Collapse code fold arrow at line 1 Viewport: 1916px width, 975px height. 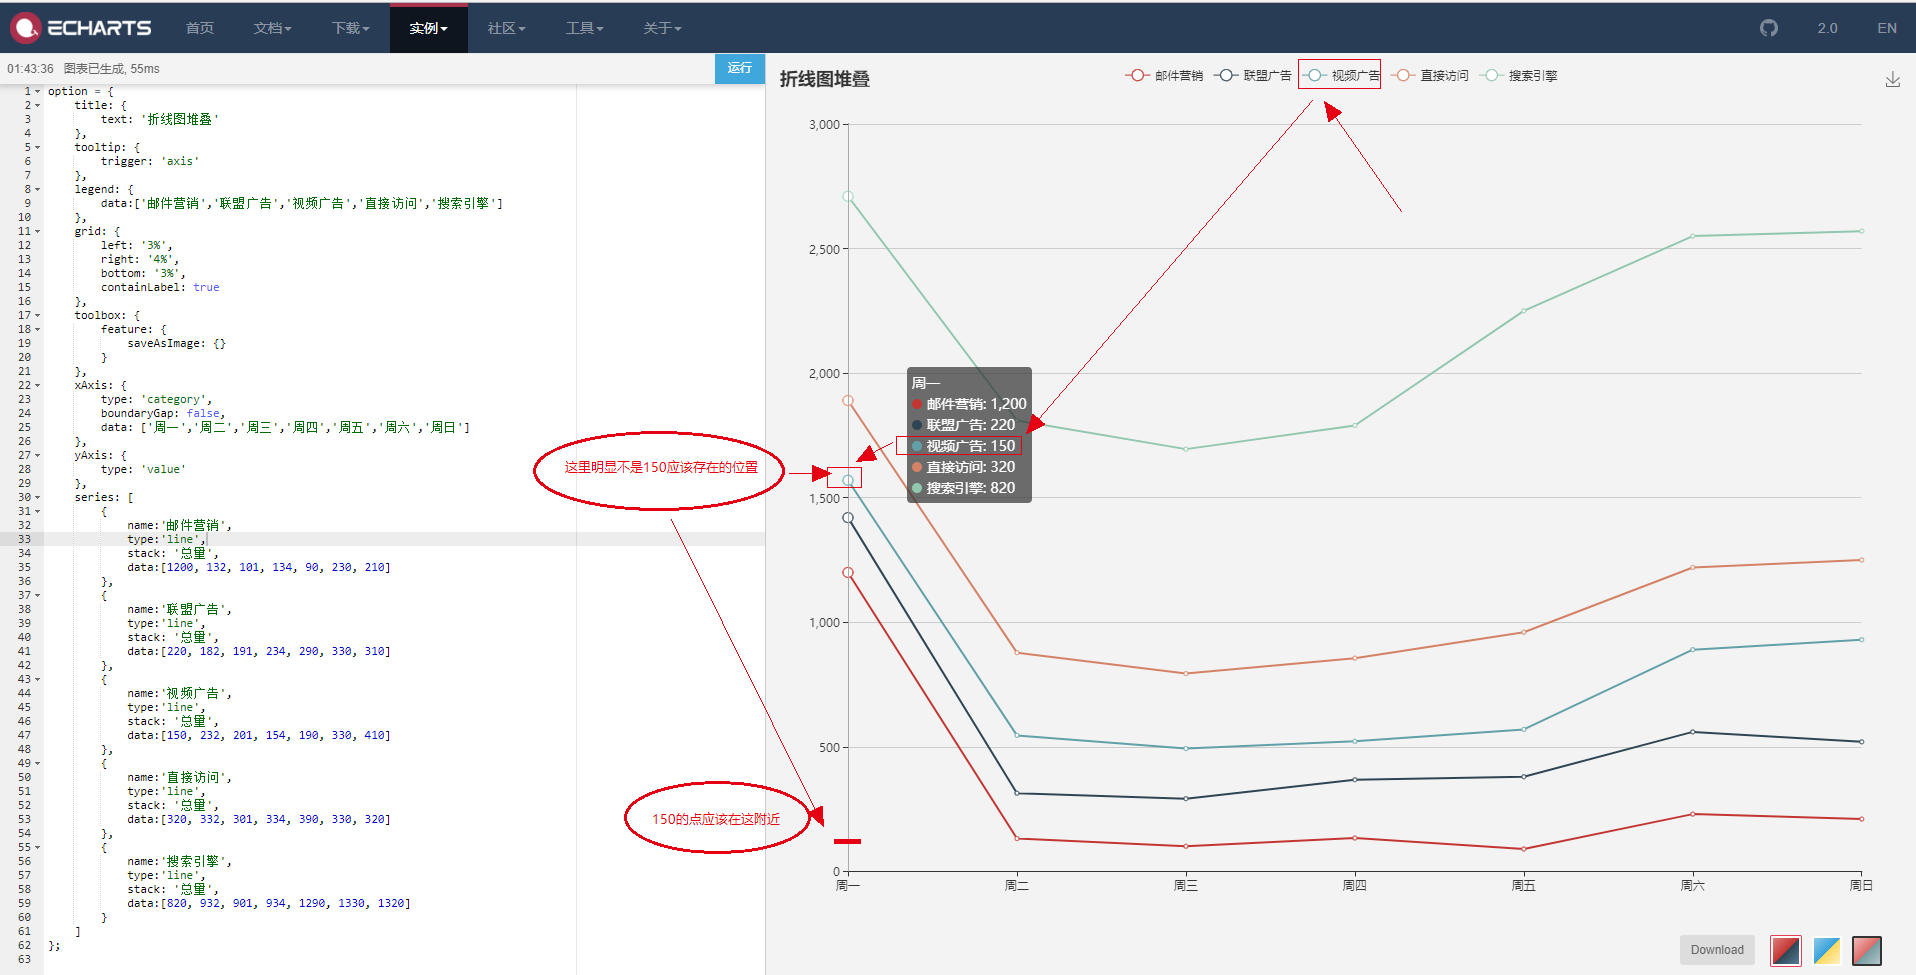[x=38, y=91]
